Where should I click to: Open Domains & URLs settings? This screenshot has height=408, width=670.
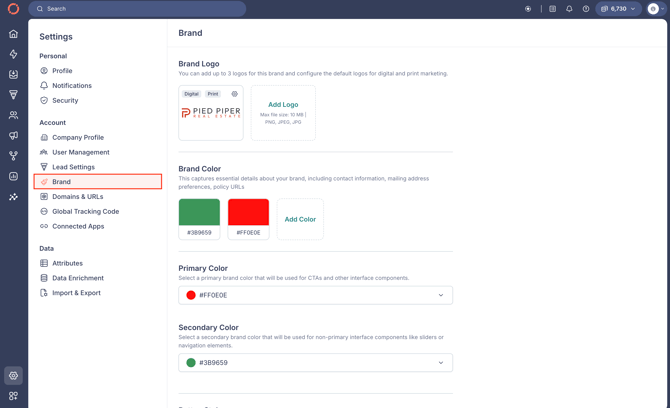point(77,197)
